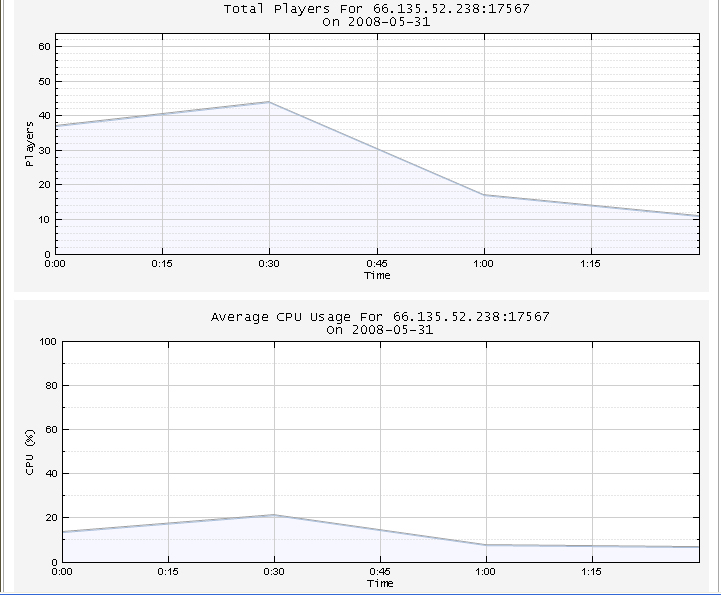
Task: Click the date subtitle under CPU Usage title
Action: pos(380,330)
